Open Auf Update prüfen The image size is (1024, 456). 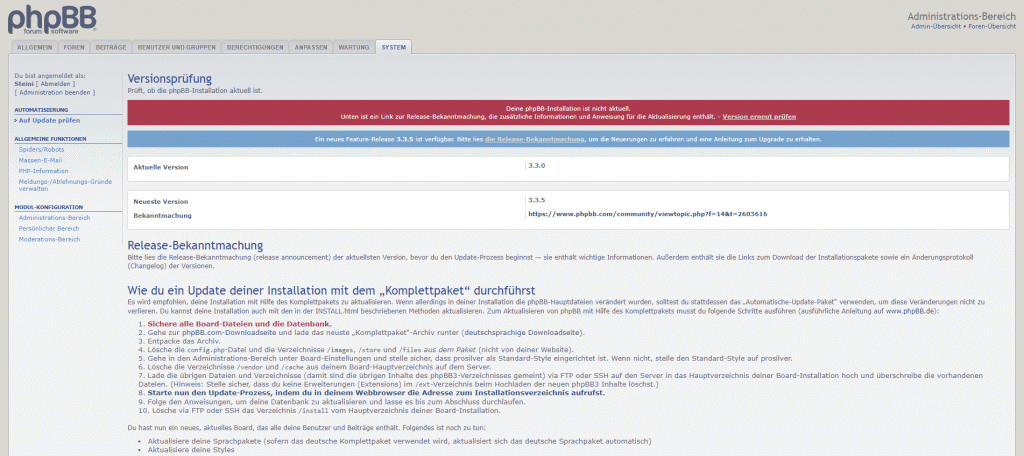50,121
